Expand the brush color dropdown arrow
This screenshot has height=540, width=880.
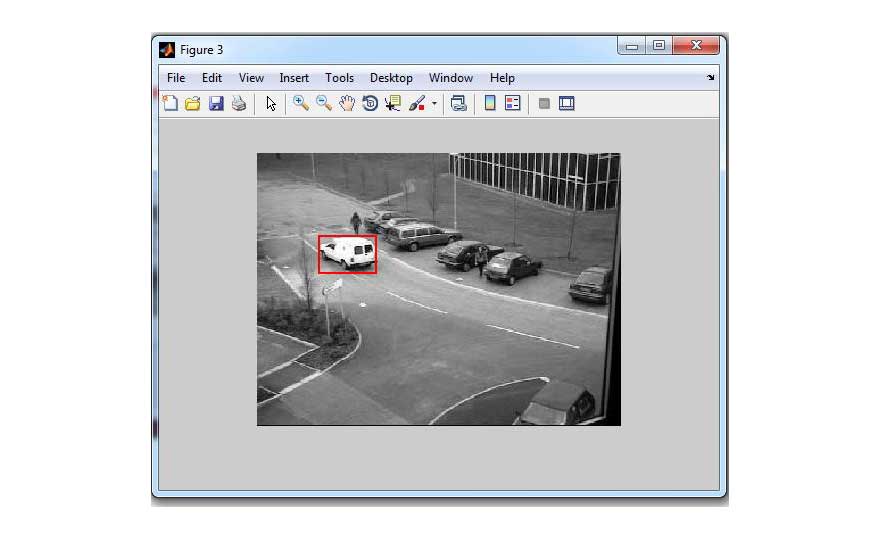(x=434, y=104)
